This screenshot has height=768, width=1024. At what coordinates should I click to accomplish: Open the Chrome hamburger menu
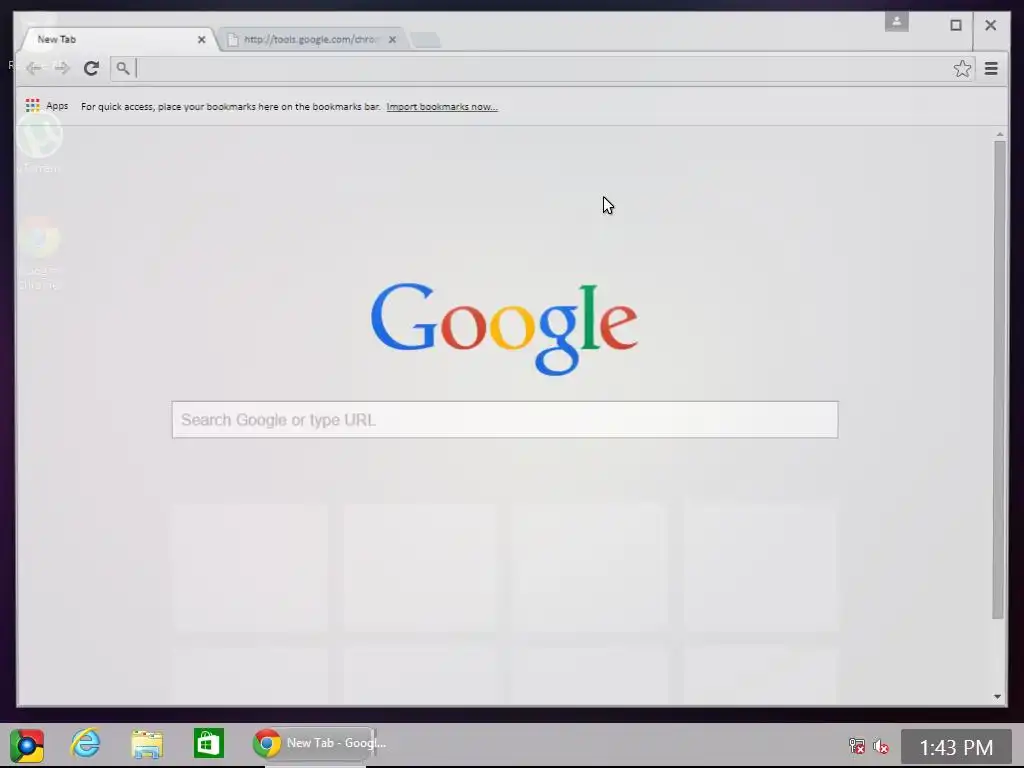(x=991, y=68)
